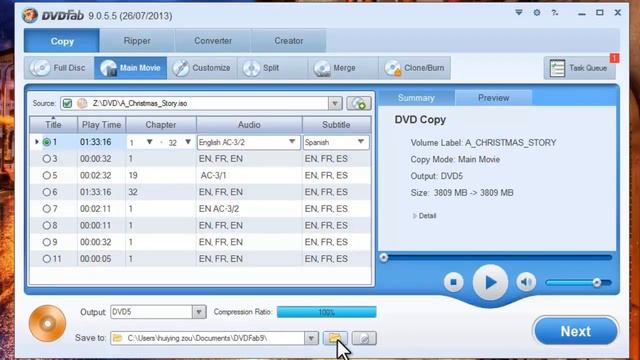Select title 6 radio button
Viewport: 640px width, 360px height.
[47, 192]
